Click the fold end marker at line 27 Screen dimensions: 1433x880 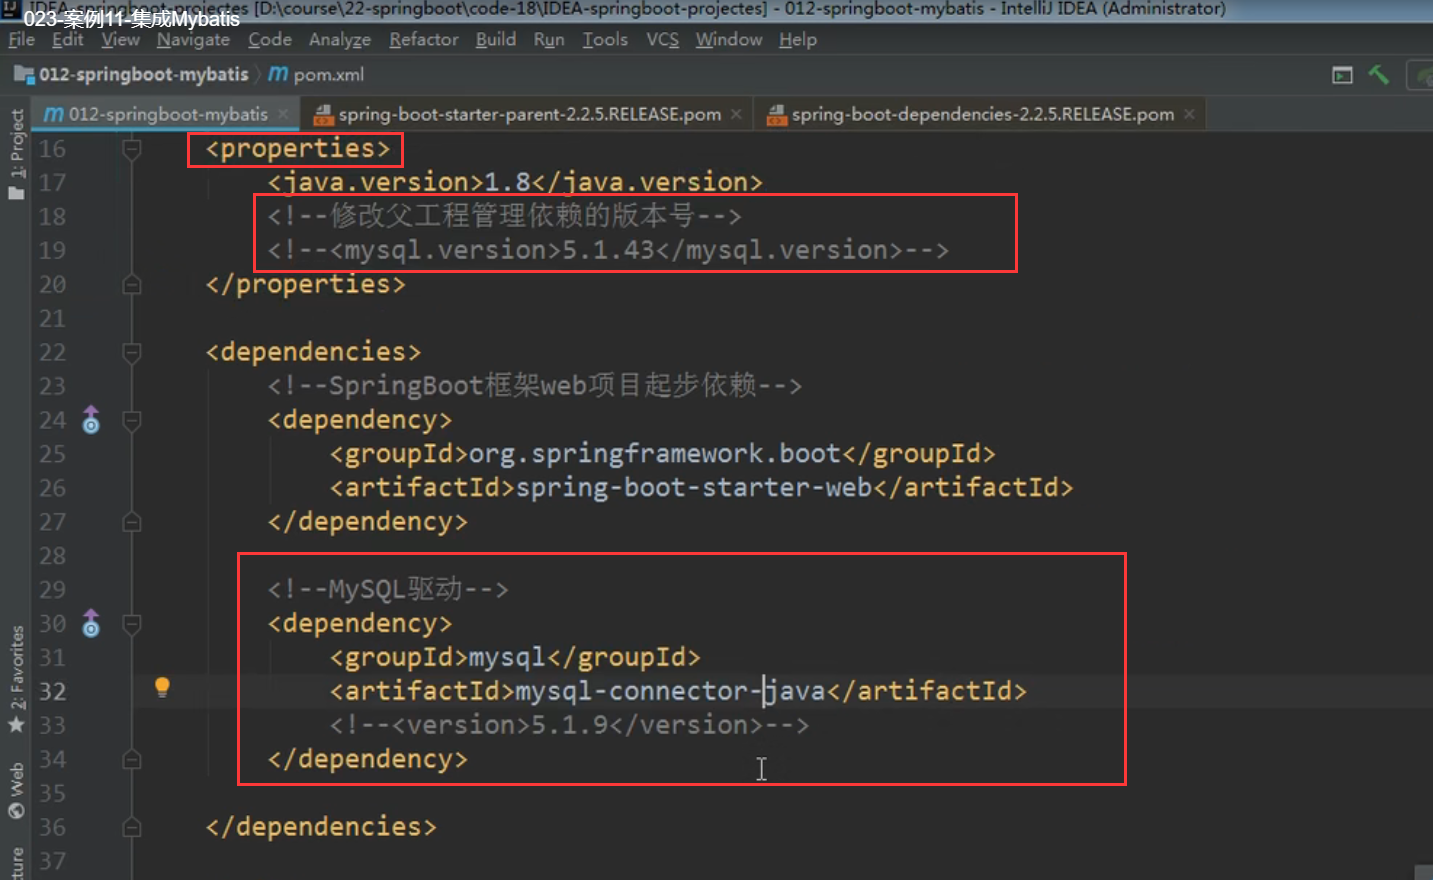click(131, 522)
